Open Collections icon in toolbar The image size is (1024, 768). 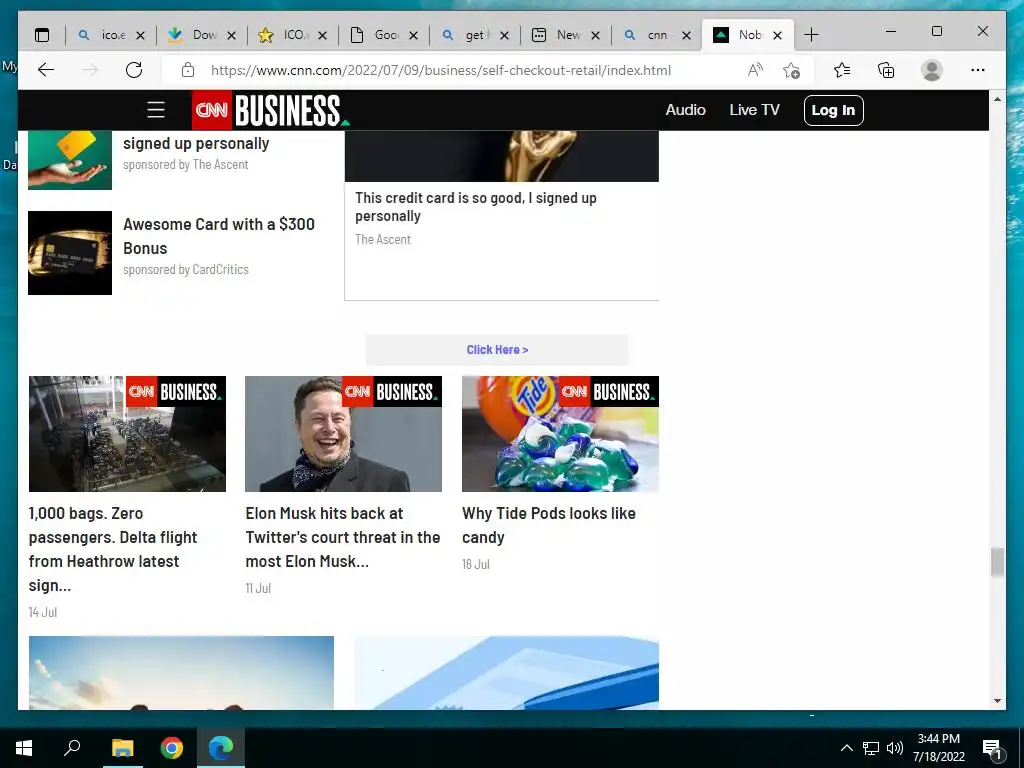click(x=886, y=70)
